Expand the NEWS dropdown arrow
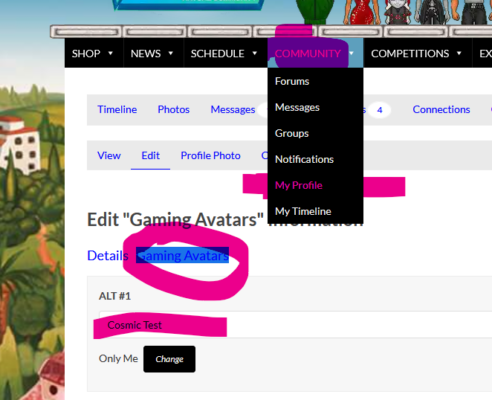Screen dimensions: 492x400 click(x=171, y=53)
